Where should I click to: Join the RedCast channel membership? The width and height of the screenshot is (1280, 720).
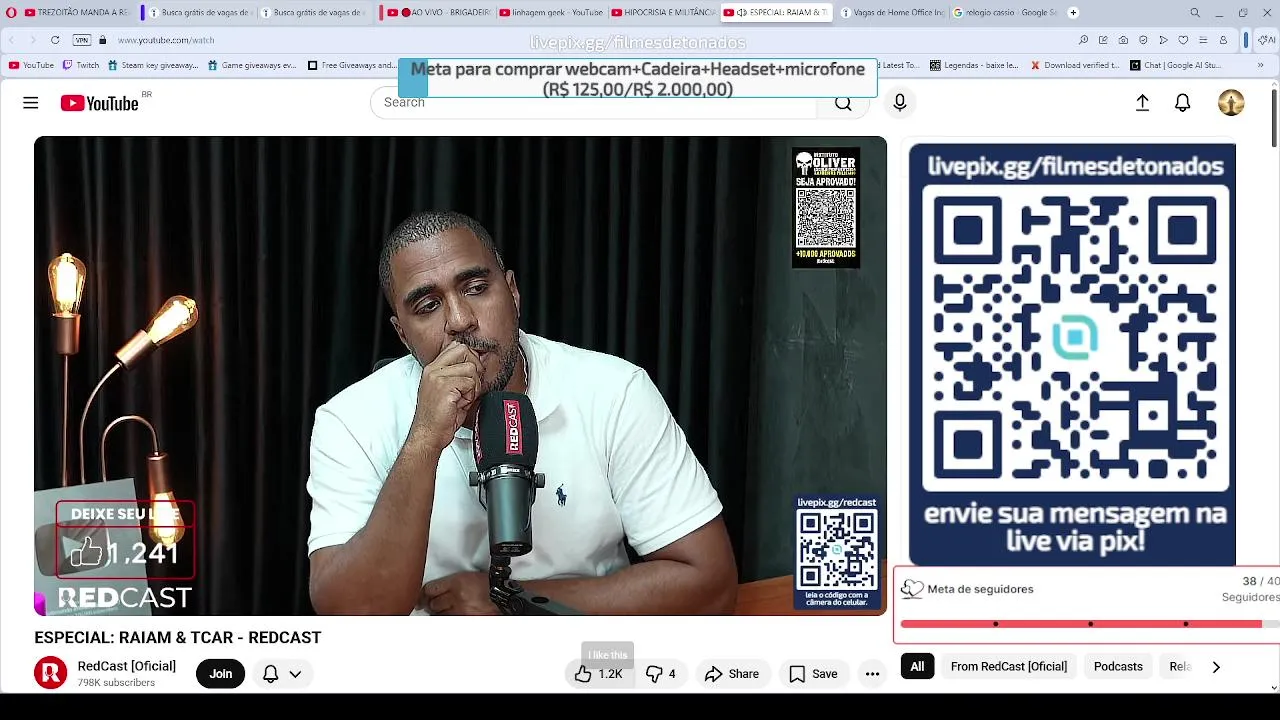pos(220,674)
